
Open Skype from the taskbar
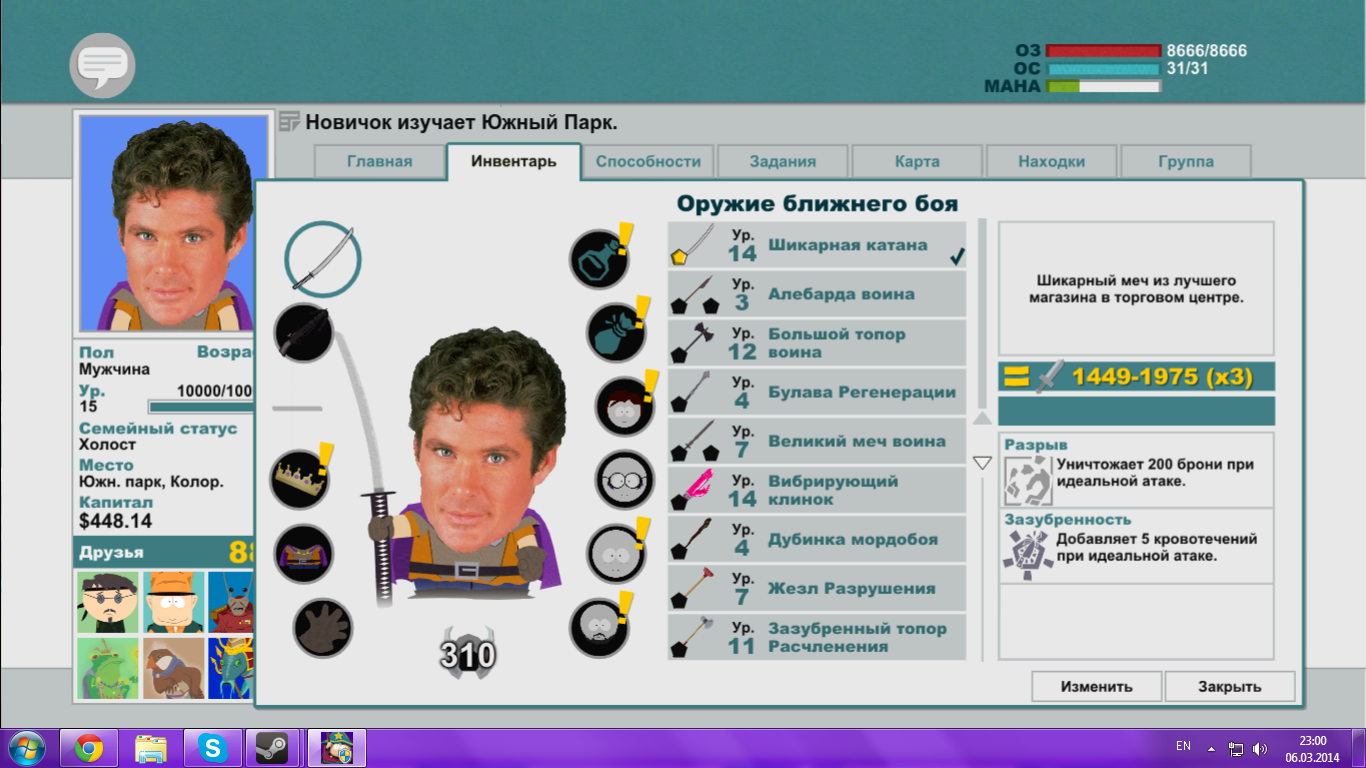212,748
